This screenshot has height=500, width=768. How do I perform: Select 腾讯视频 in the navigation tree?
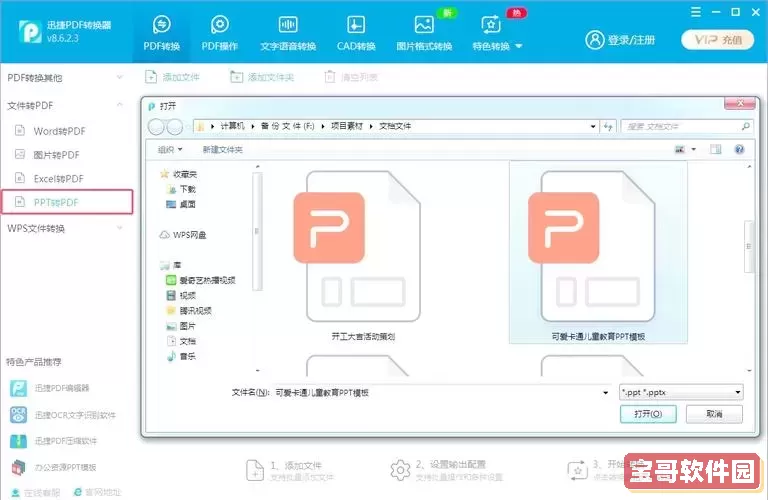click(x=189, y=310)
